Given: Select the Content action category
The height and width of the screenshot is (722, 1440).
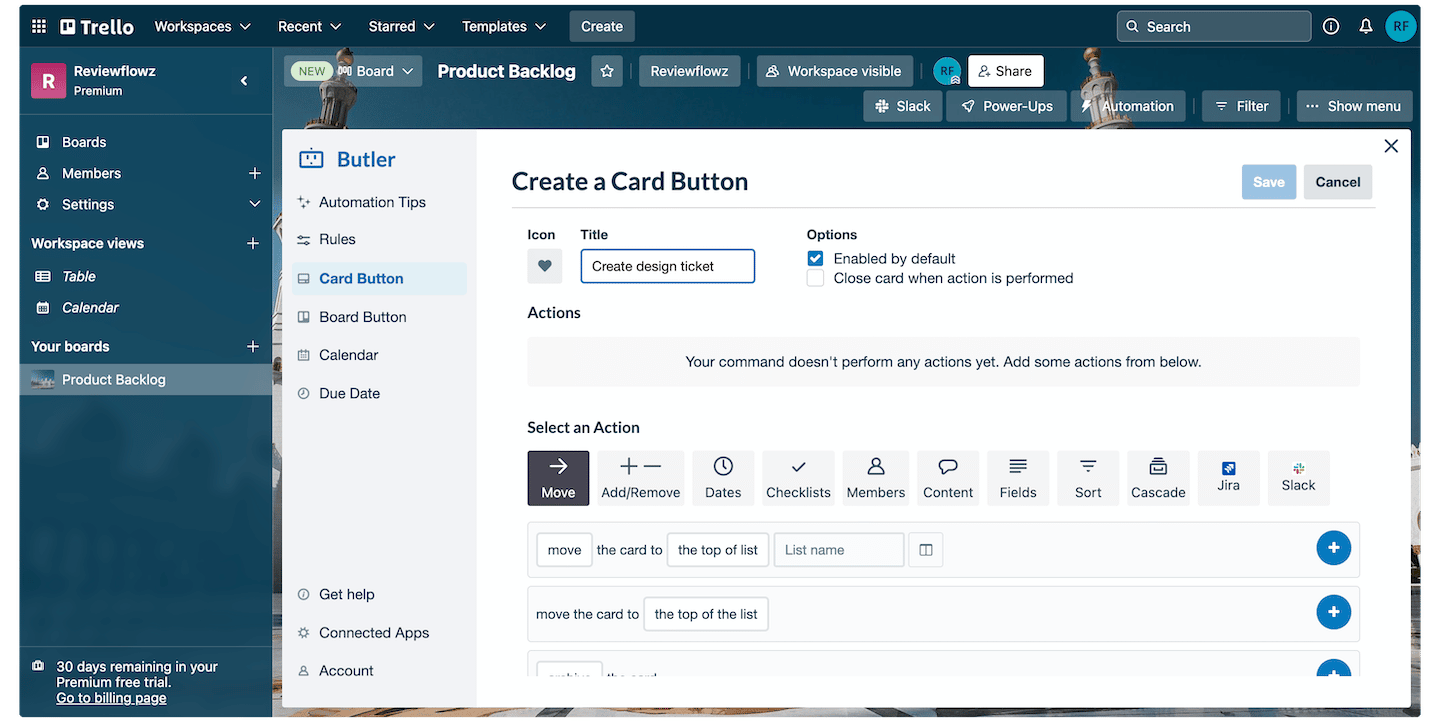Looking at the screenshot, I should [x=948, y=478].
